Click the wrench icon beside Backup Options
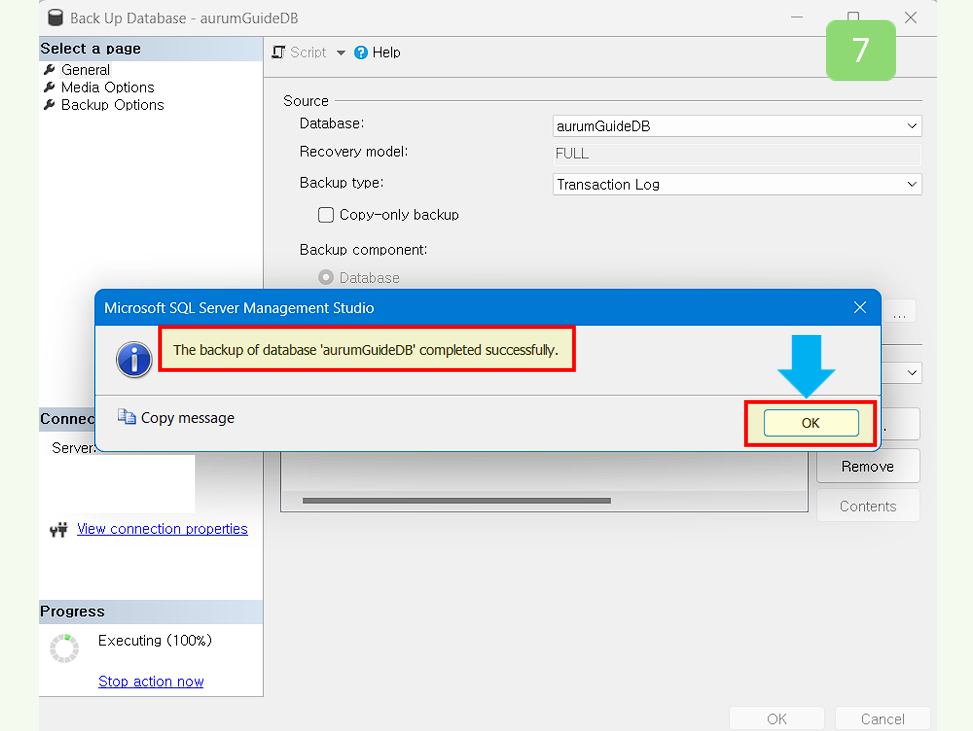Viewport: 973px width, 731px height. click(50, 104)
